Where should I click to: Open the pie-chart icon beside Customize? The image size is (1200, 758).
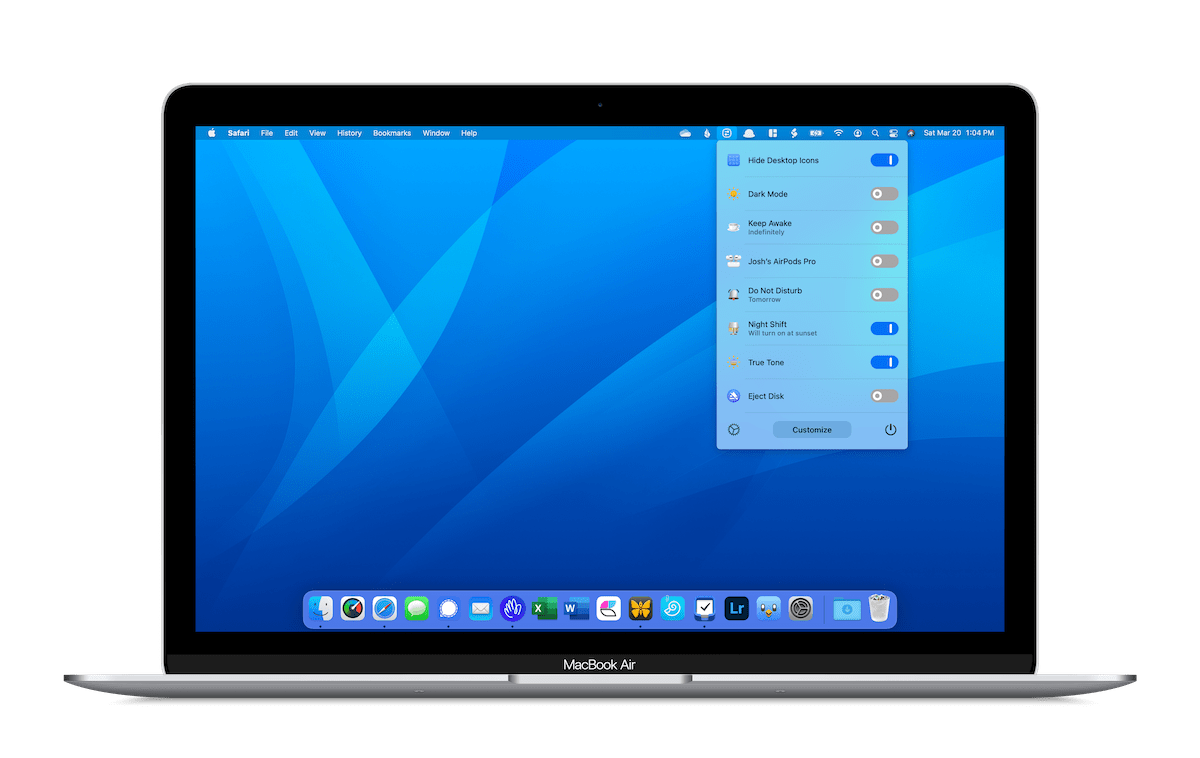point(734,430)
